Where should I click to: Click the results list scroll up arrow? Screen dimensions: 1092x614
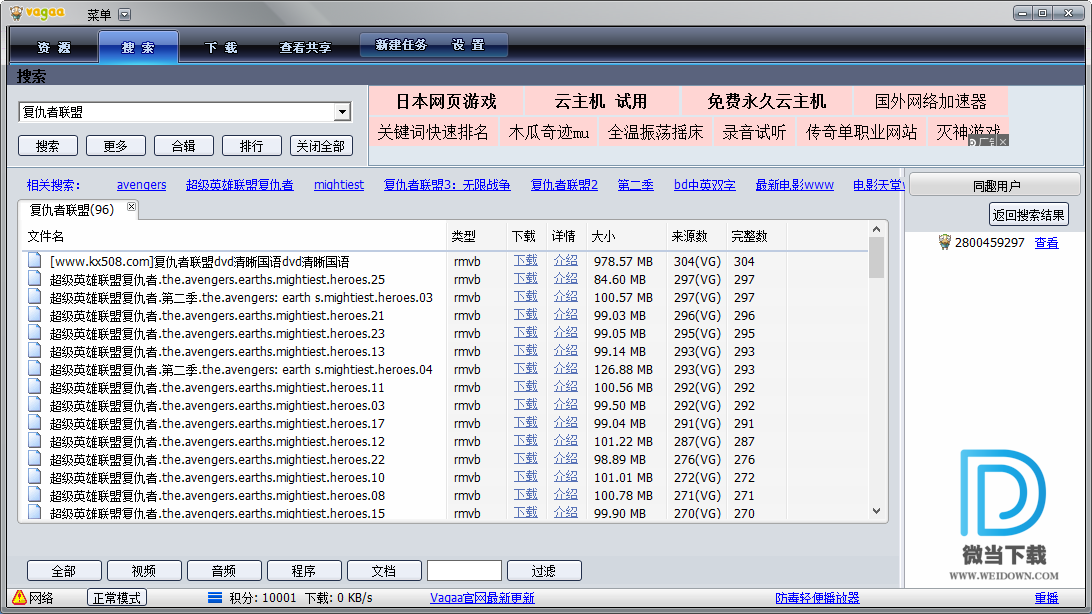point(876,229)
